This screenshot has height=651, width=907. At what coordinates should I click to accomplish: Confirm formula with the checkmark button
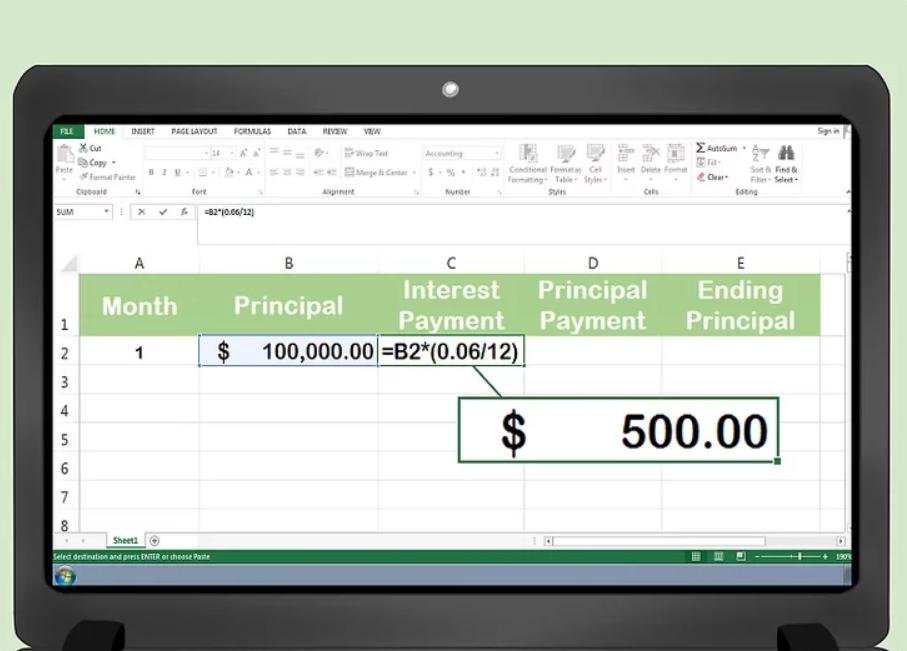point(163,212)
